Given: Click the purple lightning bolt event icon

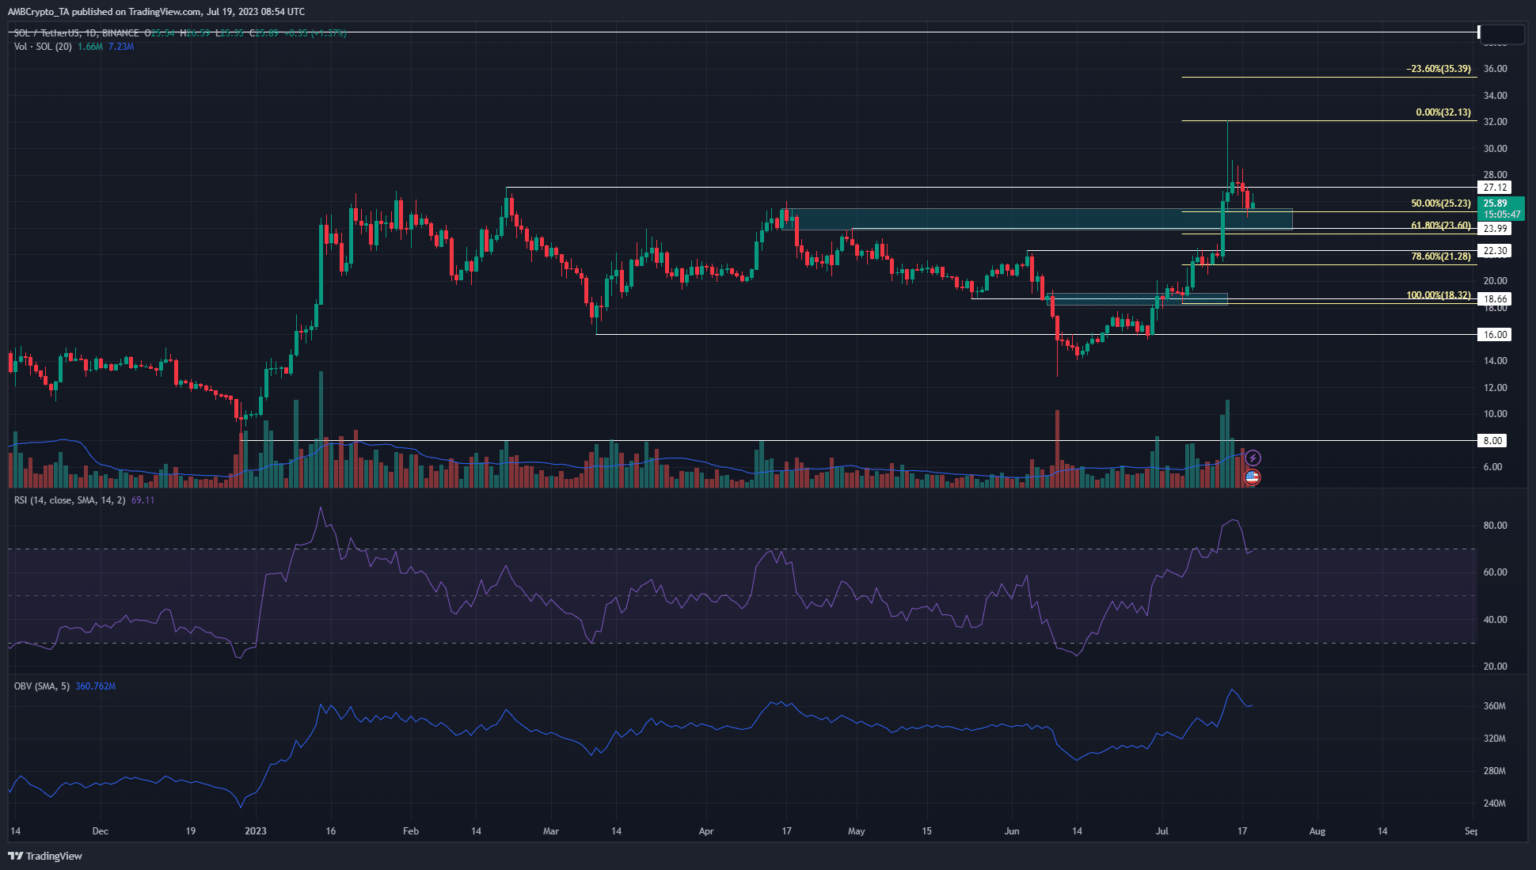Looking at the screenshot, I should click(x=1252, y=459).
